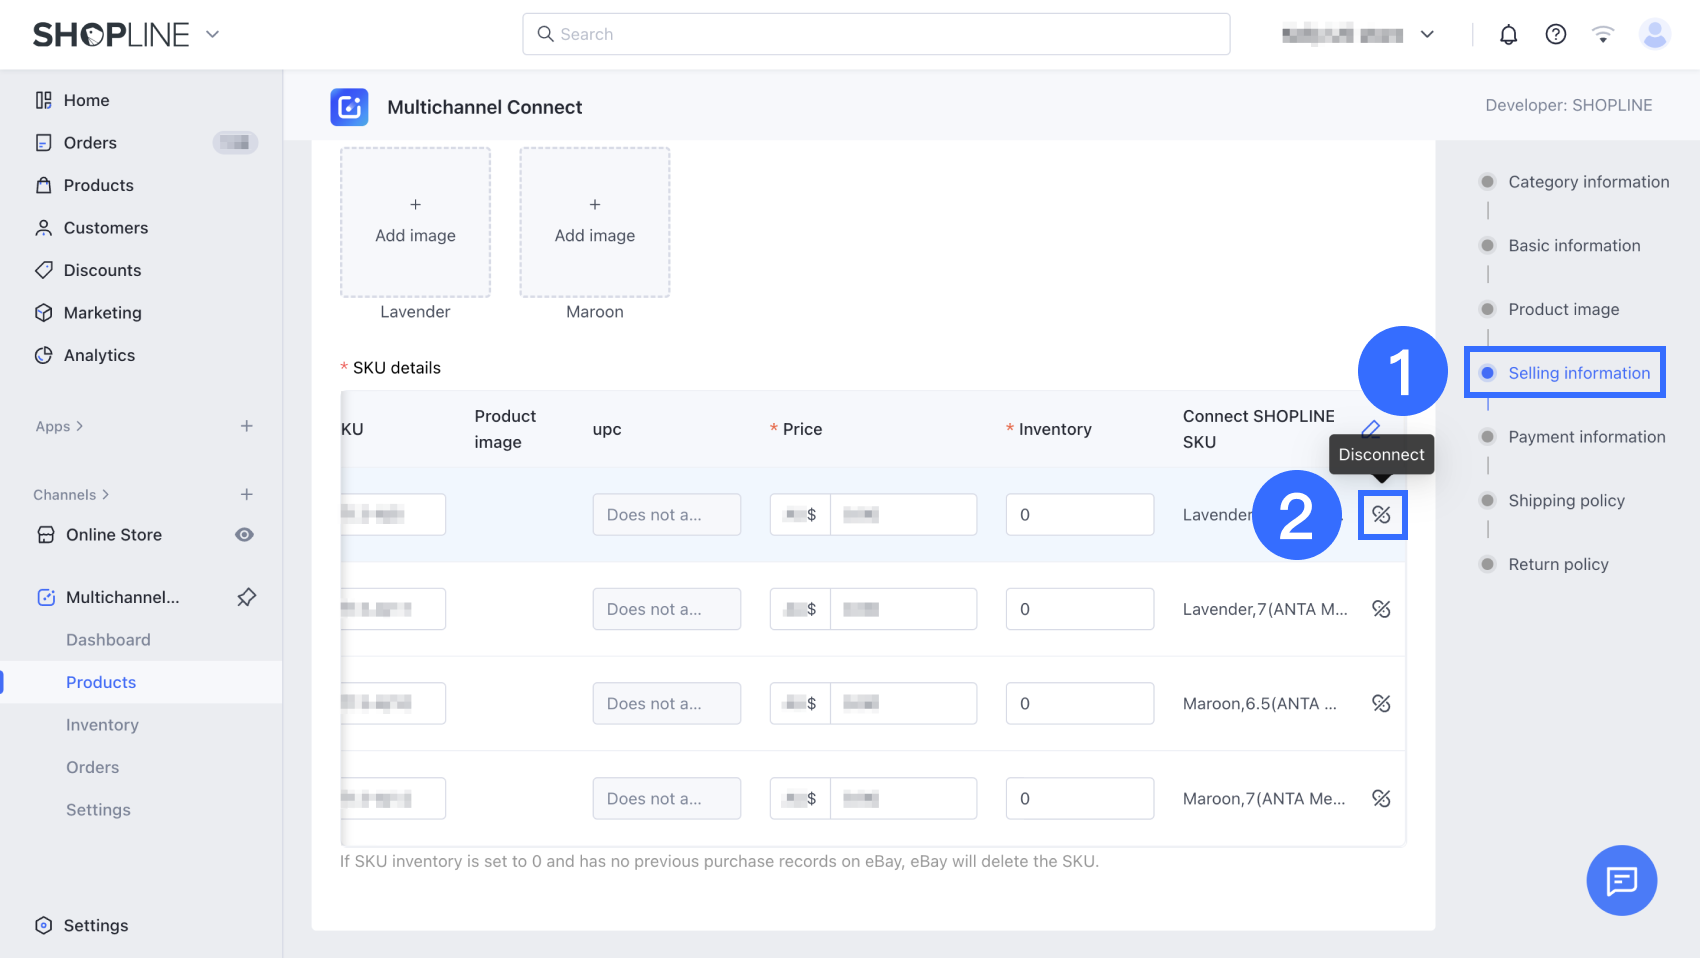The image size is (1700, 958).
Task: Open the store account dropdown arrow
Action: coord(1427,35)
